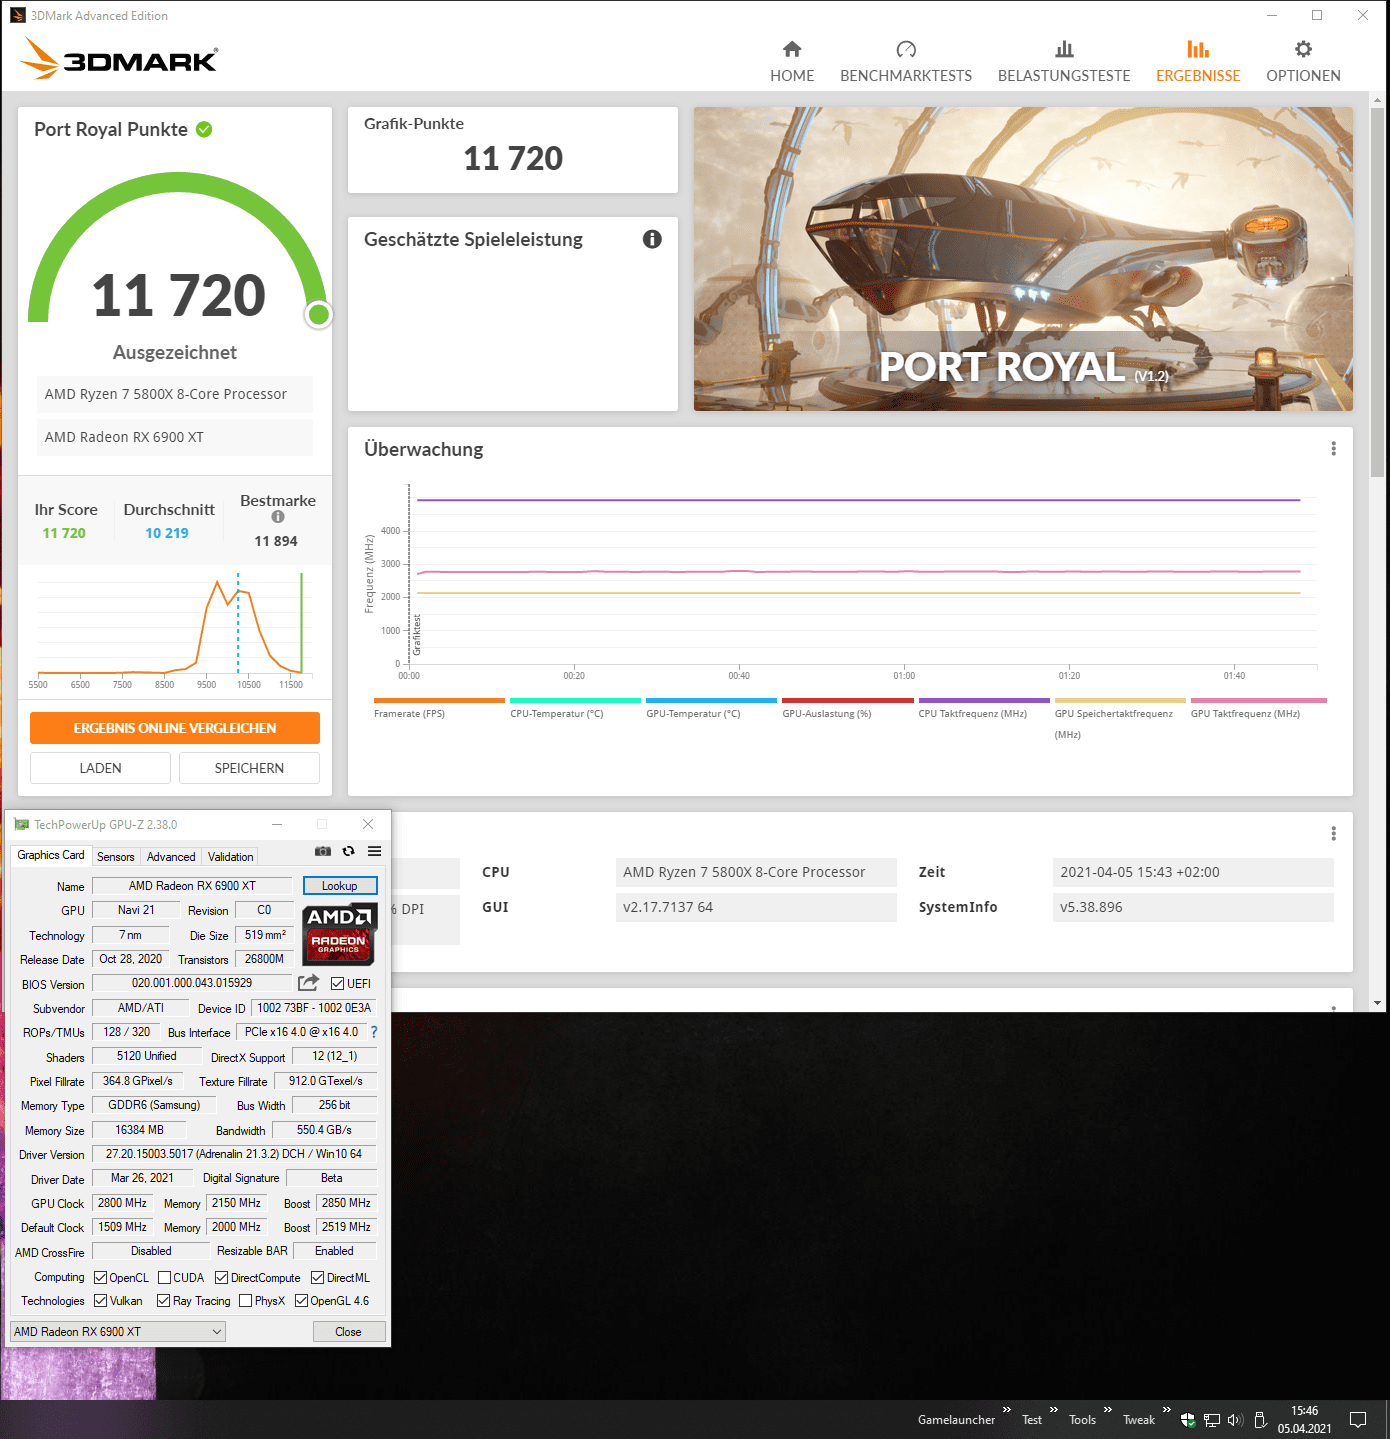The height and width of the screenshot is (1439, 1390).
Task: Expand the Tweak taskbar toolbar chevron
Action: (x=1166, y=1410)
